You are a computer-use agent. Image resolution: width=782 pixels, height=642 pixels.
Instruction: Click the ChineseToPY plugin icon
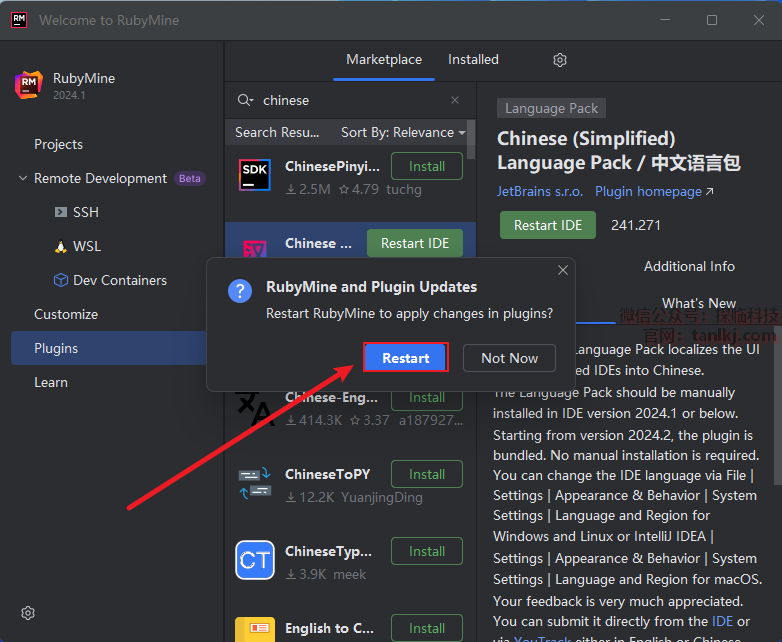[255, 483]
